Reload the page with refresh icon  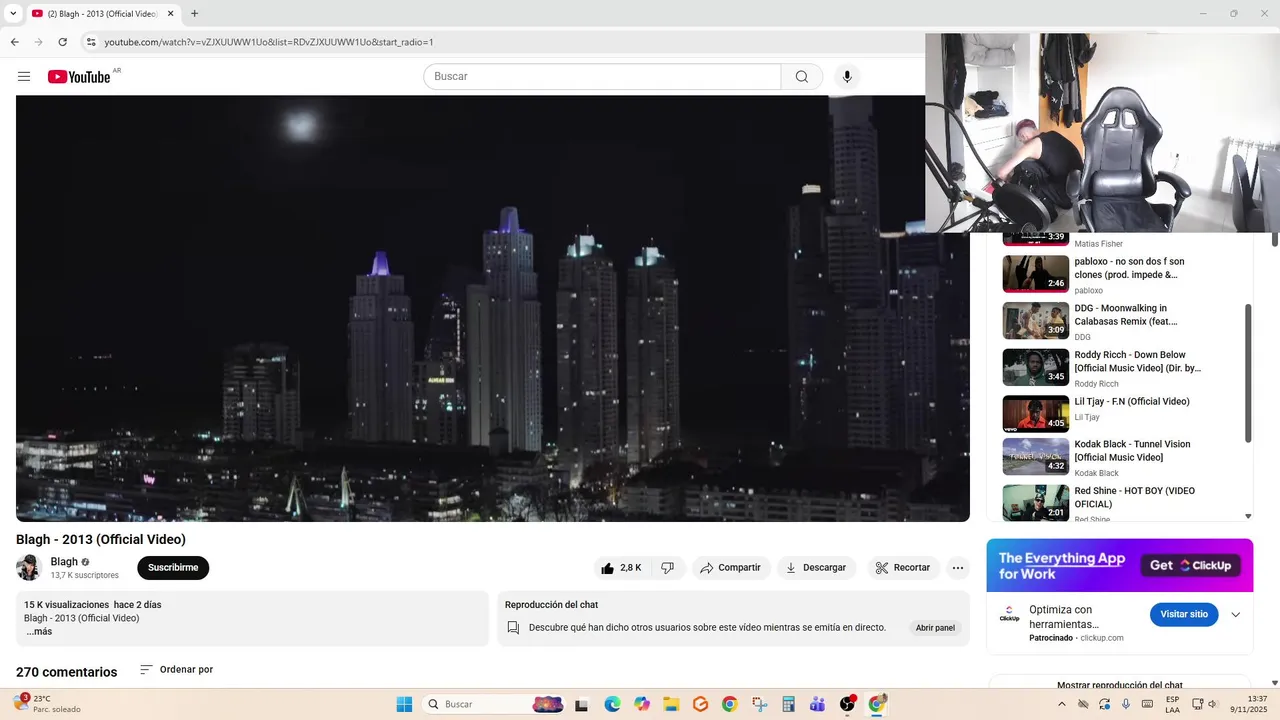point(63,42)
